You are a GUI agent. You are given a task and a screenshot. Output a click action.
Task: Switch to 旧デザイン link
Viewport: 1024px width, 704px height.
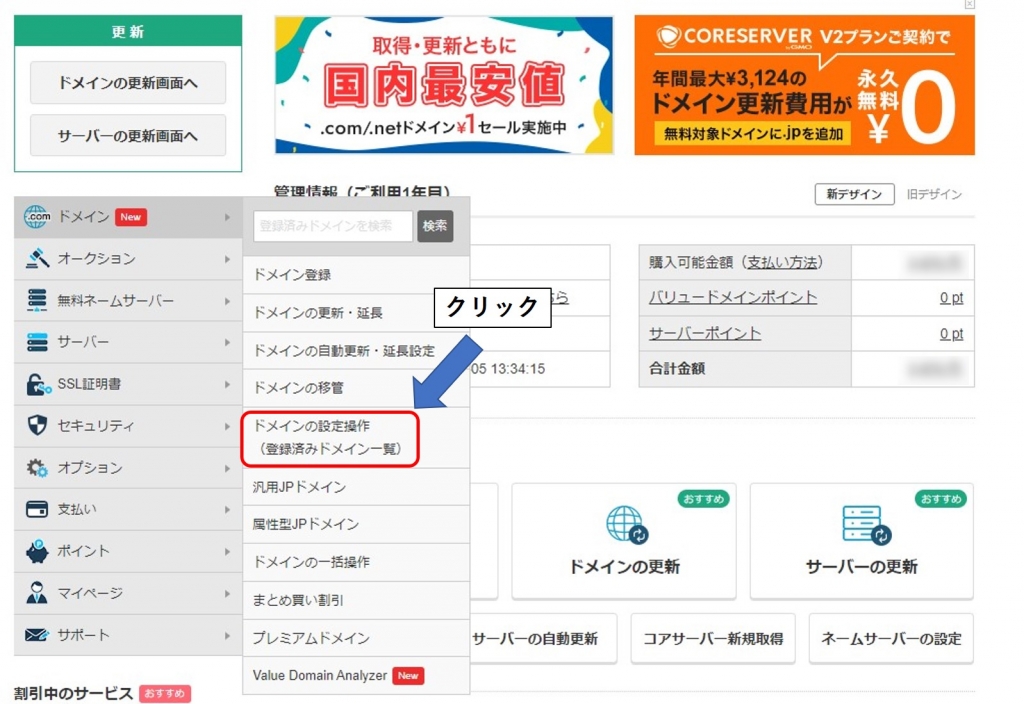(x=934, y=194)
